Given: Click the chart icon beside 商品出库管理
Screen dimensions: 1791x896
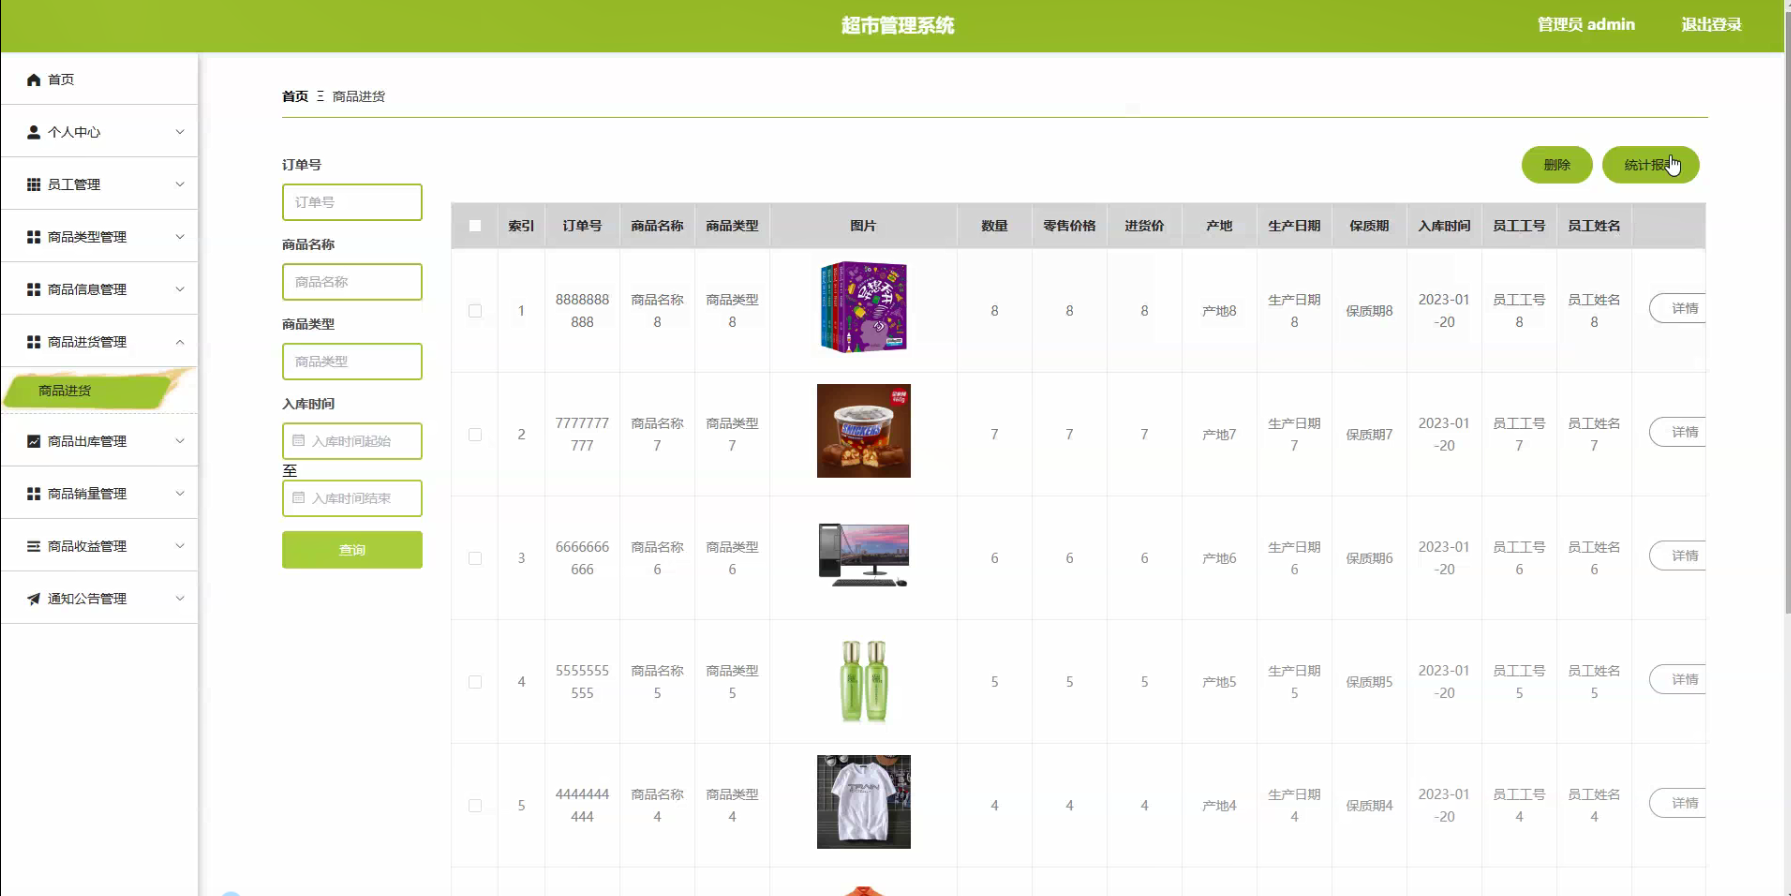Looking at the screenshot, I should pos(33,441).
